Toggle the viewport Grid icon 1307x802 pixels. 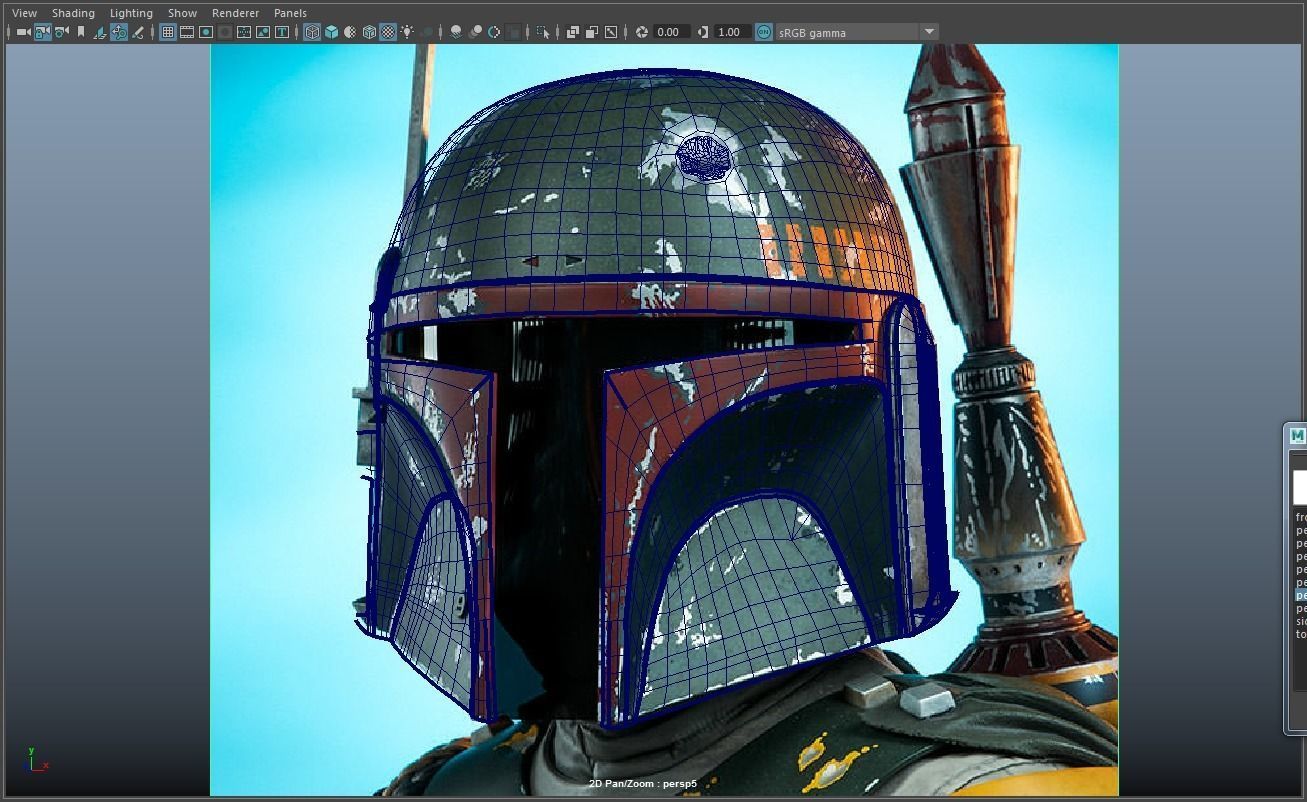(x=168, y=32)
